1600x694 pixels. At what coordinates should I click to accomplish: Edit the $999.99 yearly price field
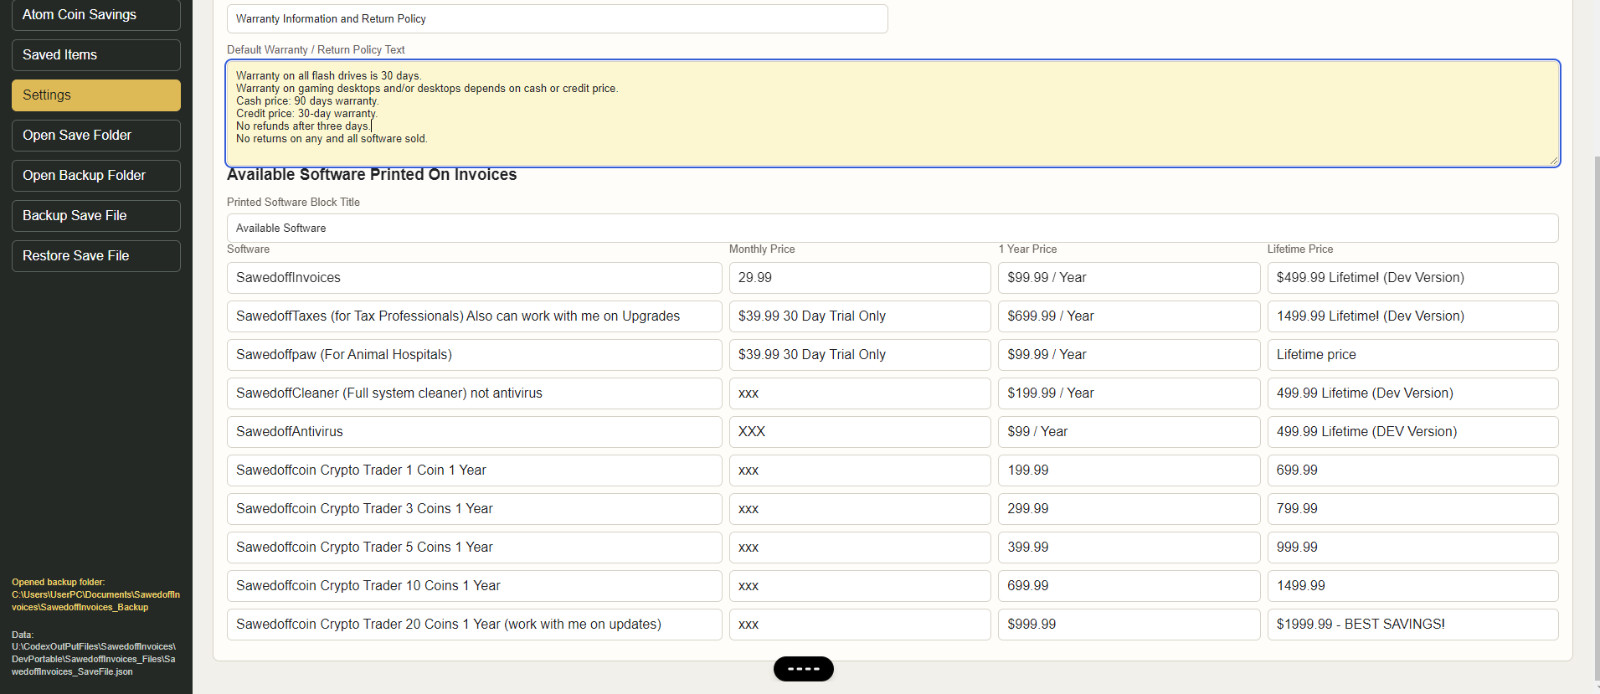1129,624
